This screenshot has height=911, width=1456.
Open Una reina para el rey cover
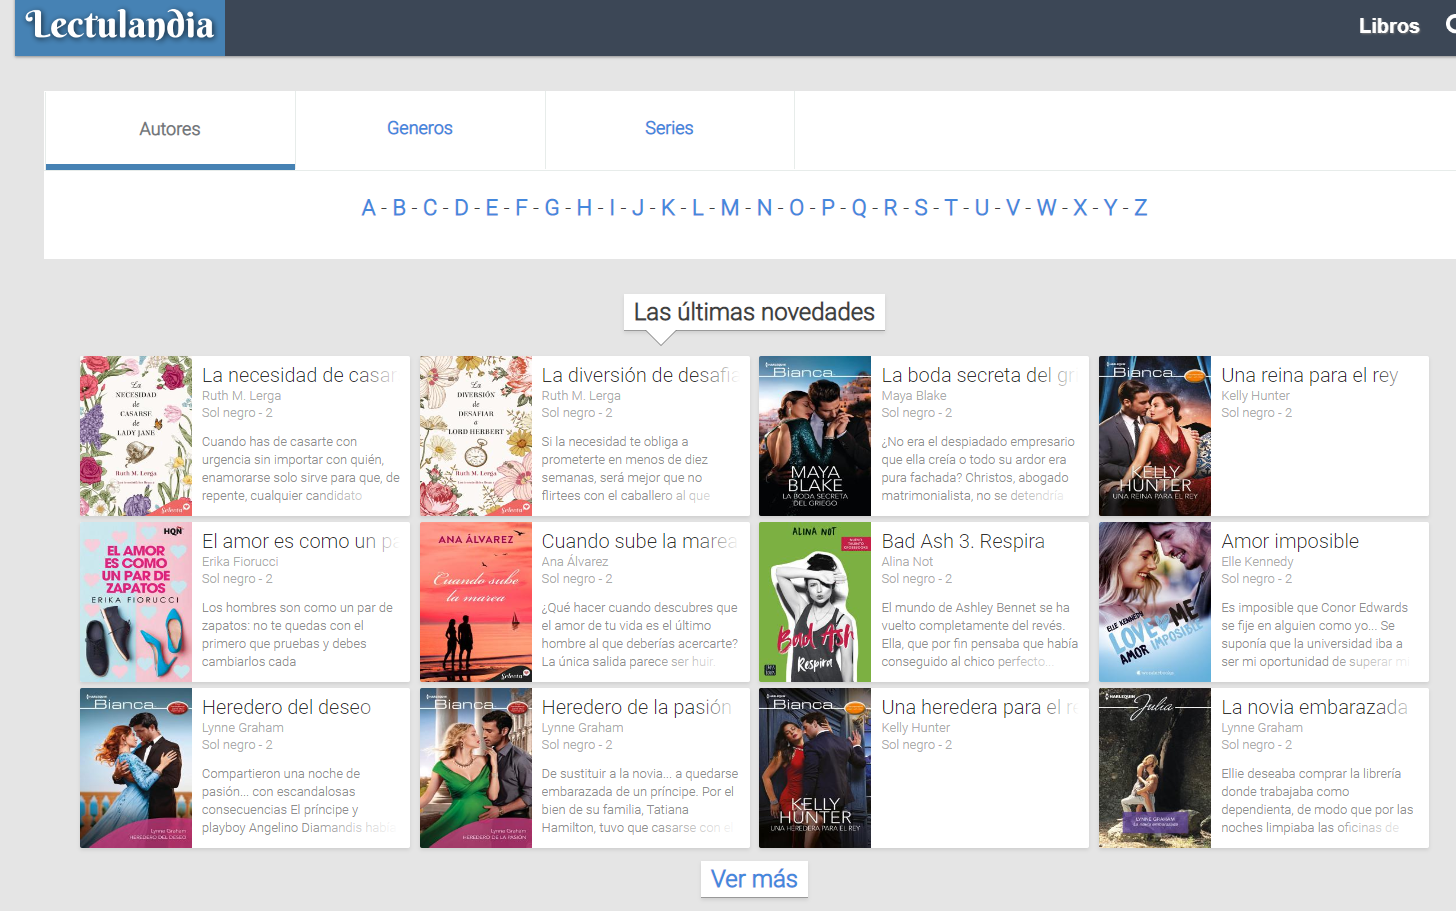tap(1155, 436)
